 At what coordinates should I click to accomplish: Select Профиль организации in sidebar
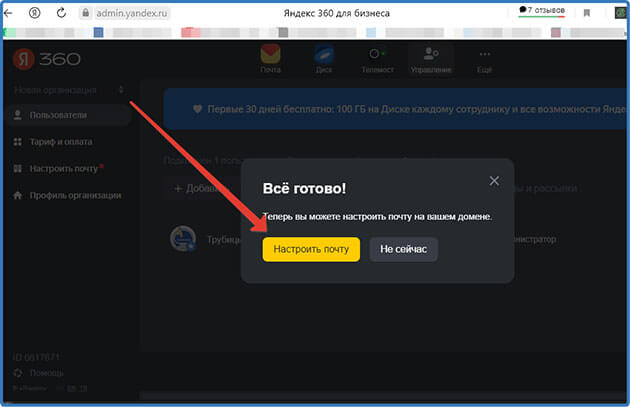(x=68, y=196)
